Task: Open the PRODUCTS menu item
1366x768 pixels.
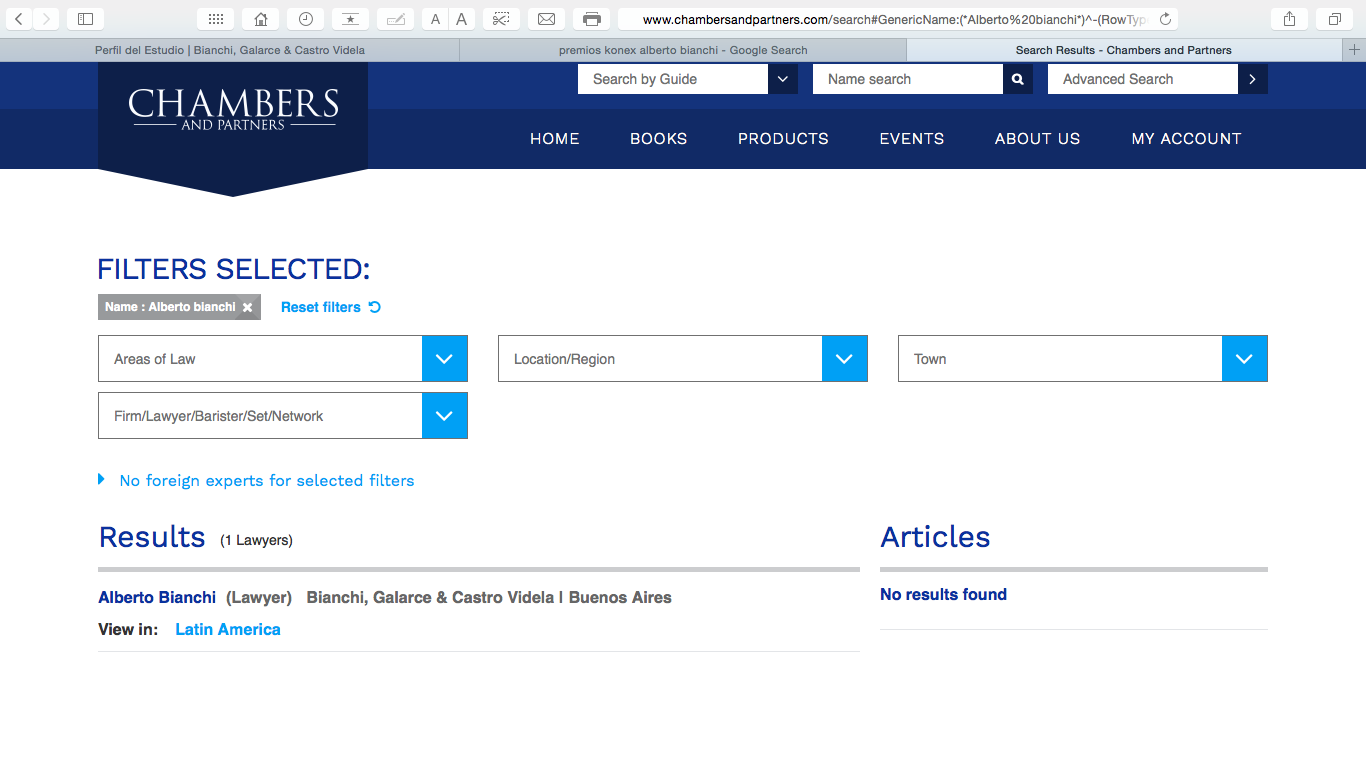Action: pyautogui.click(x=783, y=139)
